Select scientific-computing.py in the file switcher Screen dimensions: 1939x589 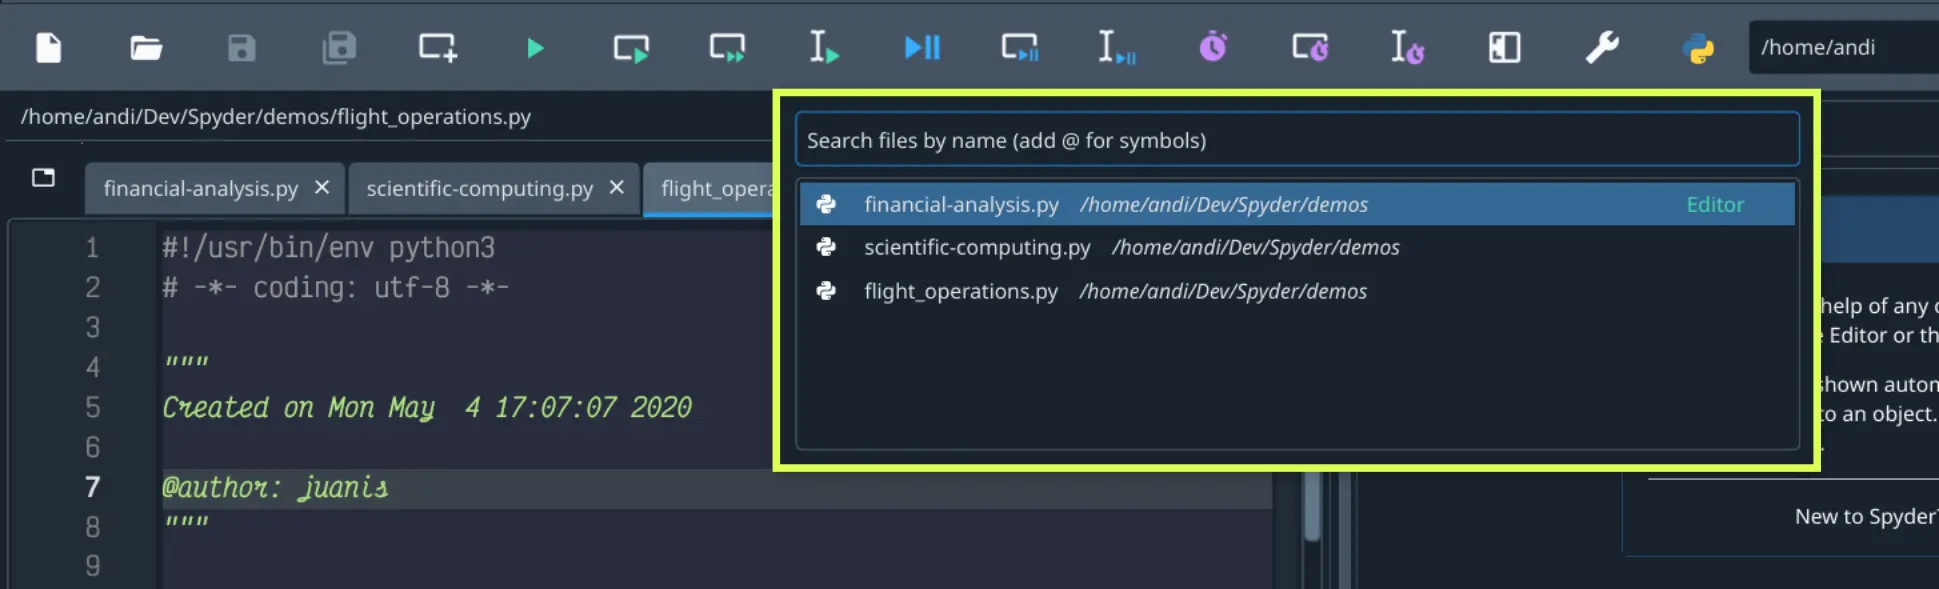click(x=1297, y=247)
